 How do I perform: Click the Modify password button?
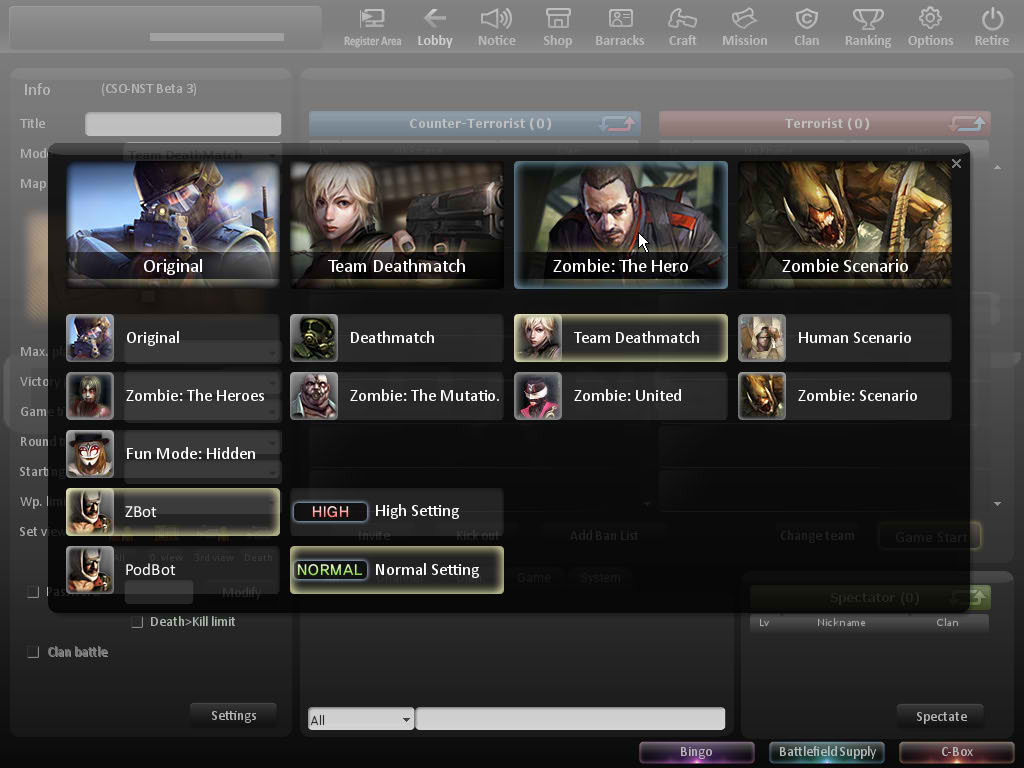coord(241,592)
